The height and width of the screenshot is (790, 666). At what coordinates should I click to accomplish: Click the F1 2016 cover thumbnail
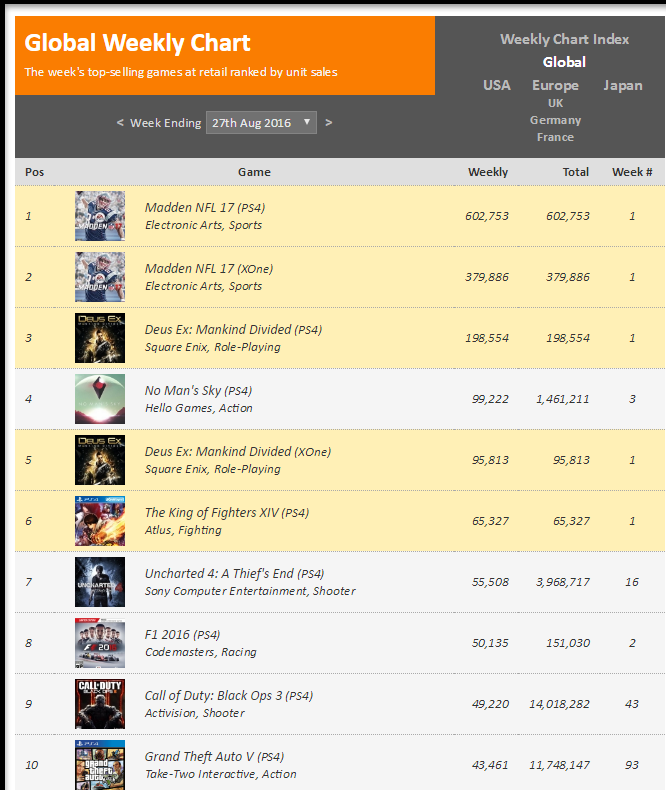pyautogui.click(x=100, y=642)
